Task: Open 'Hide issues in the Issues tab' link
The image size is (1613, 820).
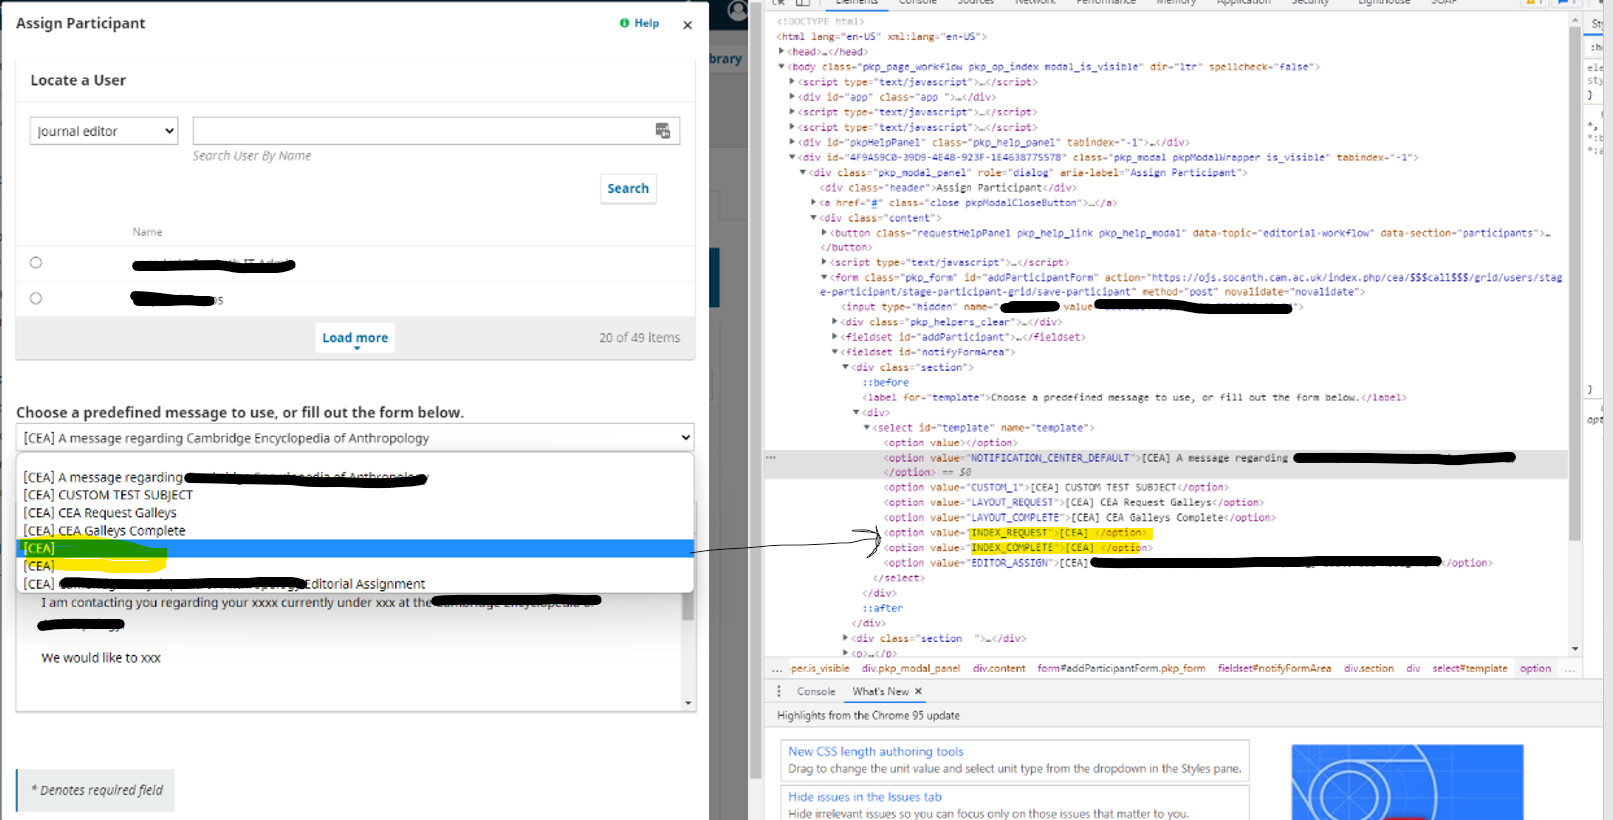Action: coord(865,797)
